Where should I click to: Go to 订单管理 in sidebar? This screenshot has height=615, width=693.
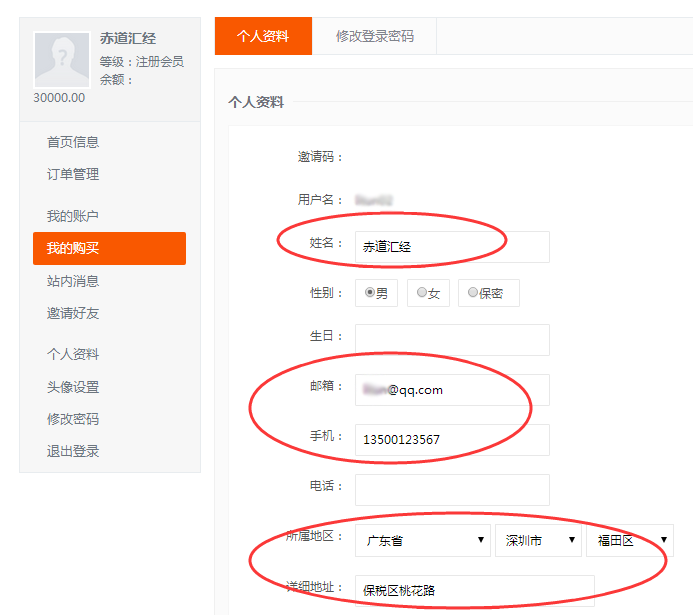tap(73, 174)
